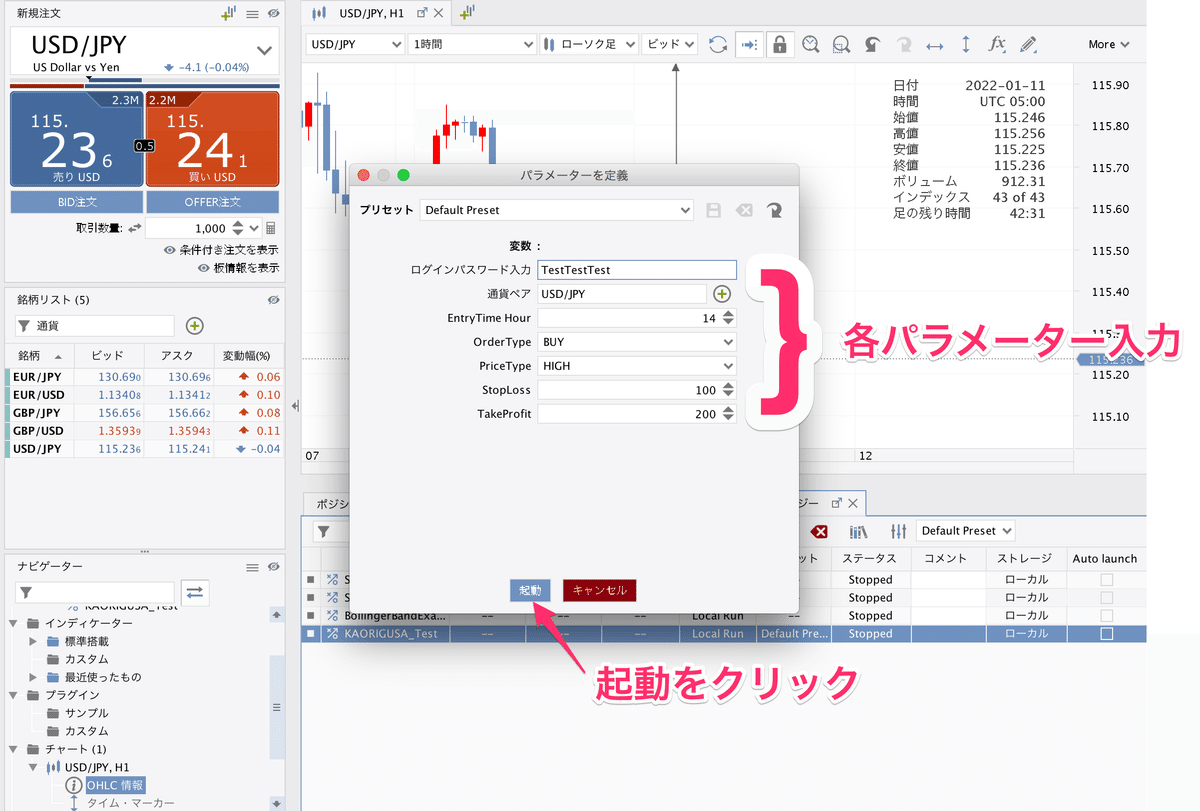Click the reset arrow icon beside プリセット
The height and width of the screenshot is (811, 1200).
(x=774, y=210)
